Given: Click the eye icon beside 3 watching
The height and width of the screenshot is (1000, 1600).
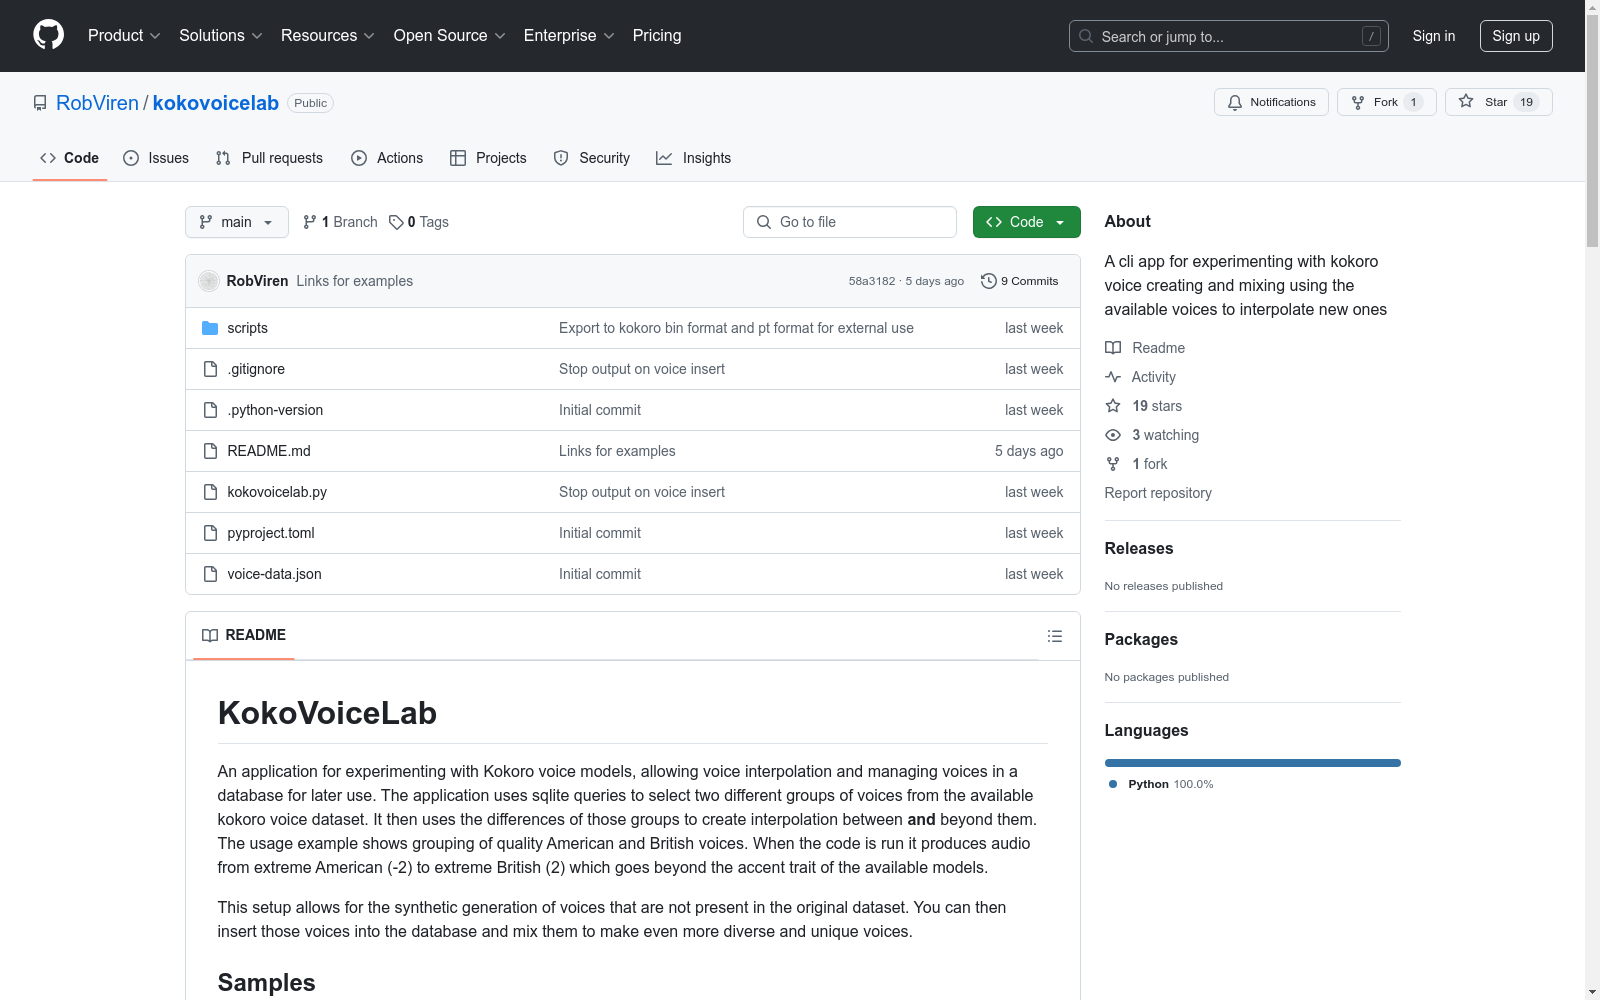Looking at the screenshot, I should tap(1113, 435).
